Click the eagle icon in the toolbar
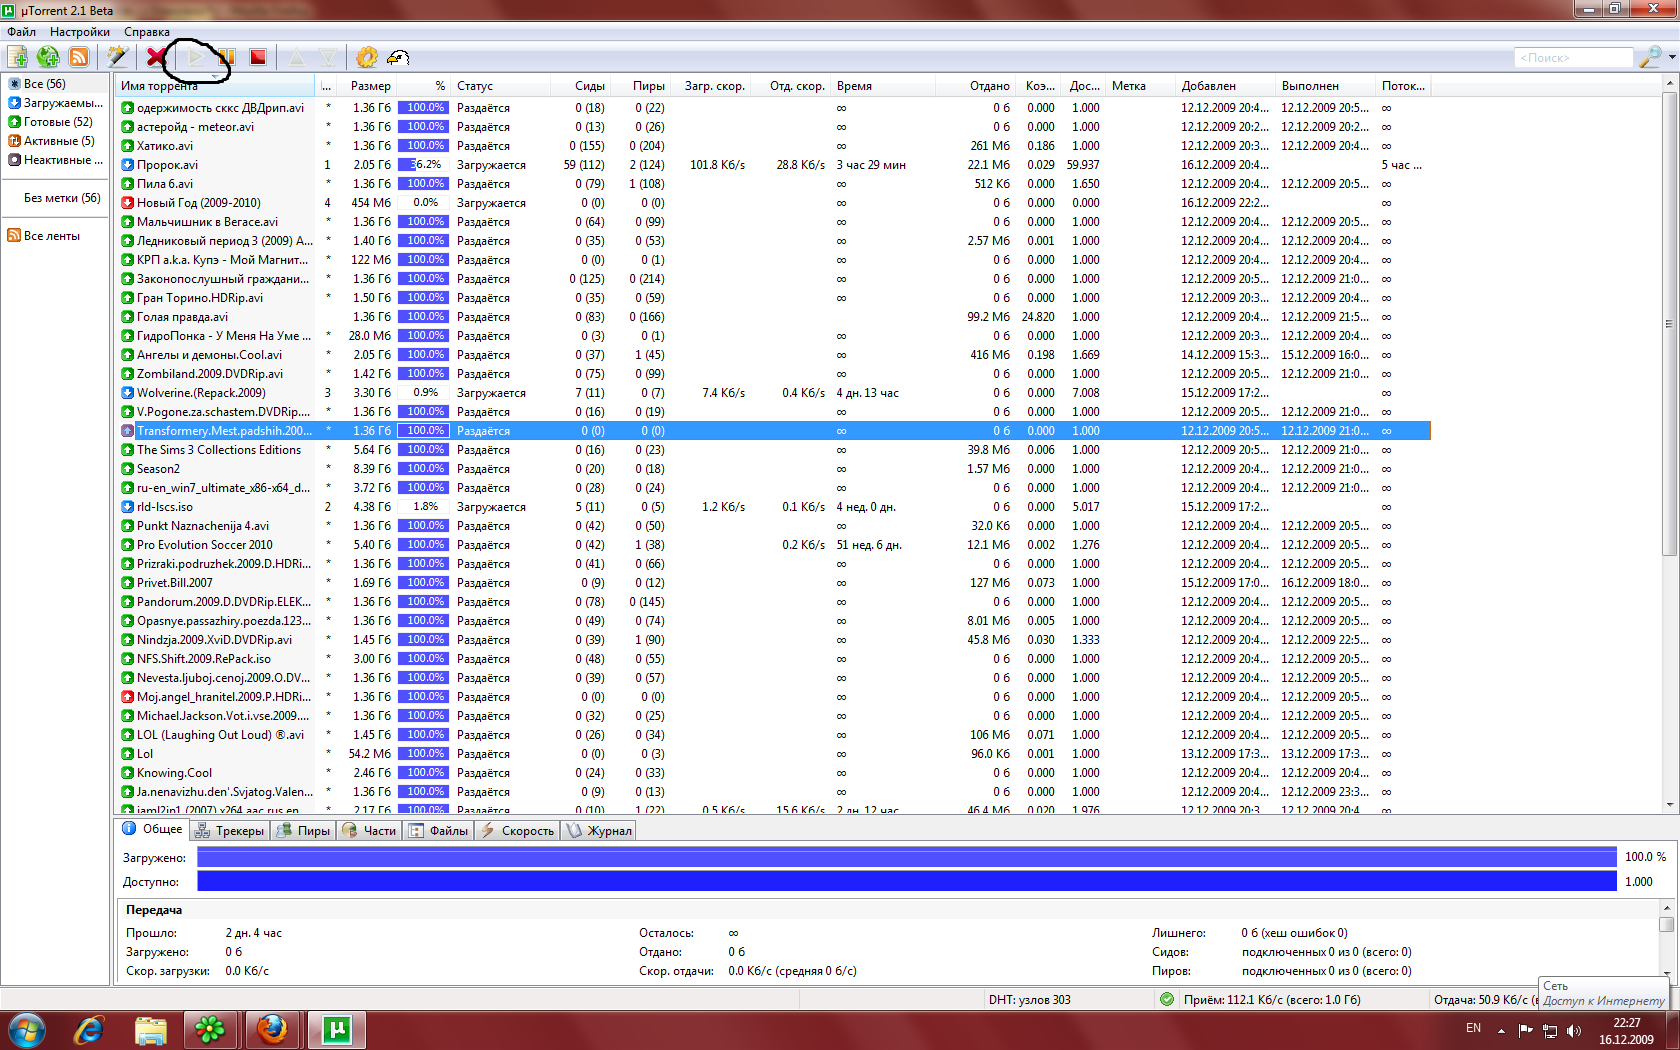The image size is (1680, 1050). tap(398, 58)
